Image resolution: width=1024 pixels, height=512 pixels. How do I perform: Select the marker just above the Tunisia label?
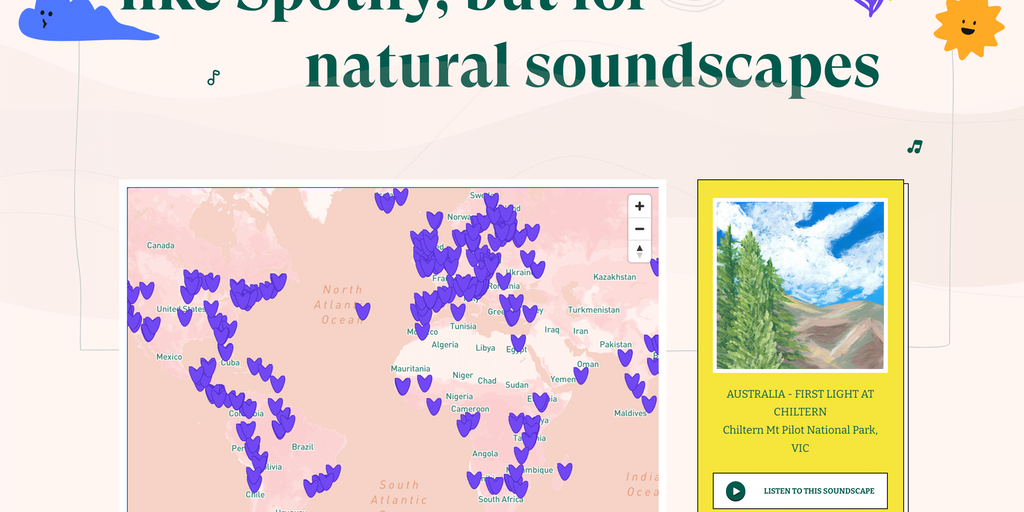tap(458, 312)
